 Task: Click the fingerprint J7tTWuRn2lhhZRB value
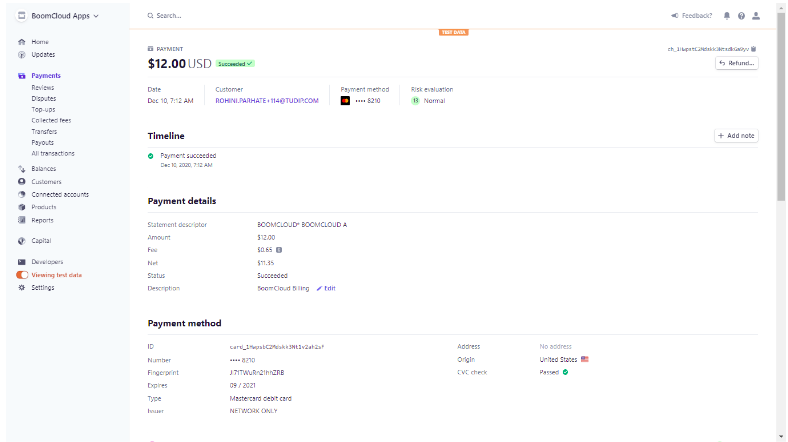point(257,373)
